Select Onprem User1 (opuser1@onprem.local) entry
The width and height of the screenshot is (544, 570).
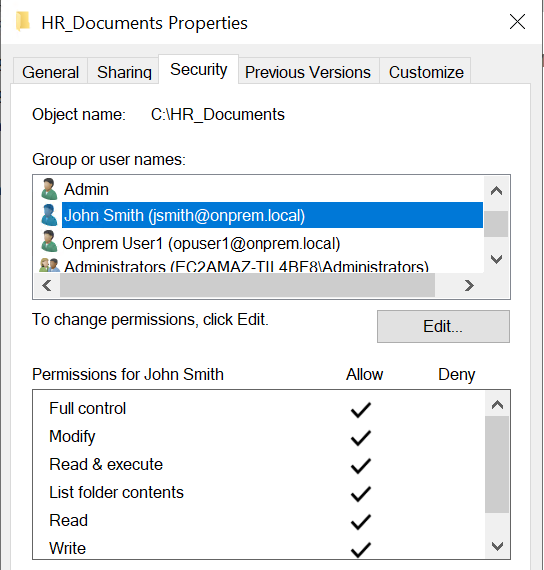tap(261, 243)
